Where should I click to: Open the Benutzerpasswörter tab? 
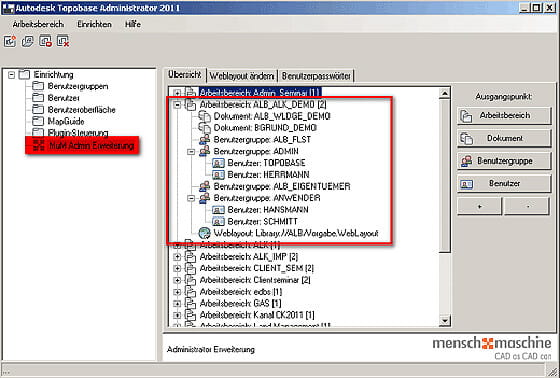tap(316, 76)
